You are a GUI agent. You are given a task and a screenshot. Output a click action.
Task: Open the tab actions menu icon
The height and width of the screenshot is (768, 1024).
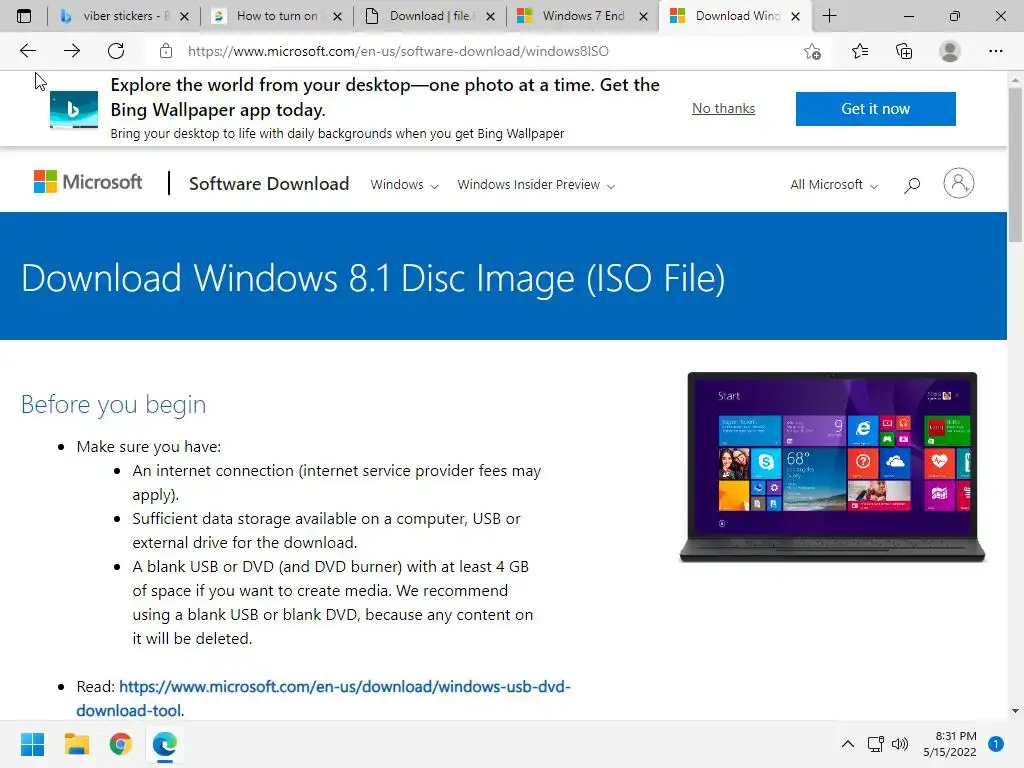24,16
